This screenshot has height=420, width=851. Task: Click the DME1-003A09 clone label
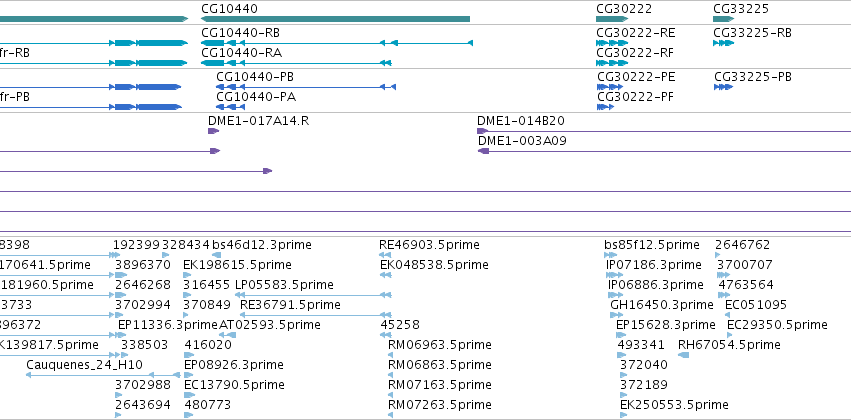pyautogui.click(x=522, y=141)
